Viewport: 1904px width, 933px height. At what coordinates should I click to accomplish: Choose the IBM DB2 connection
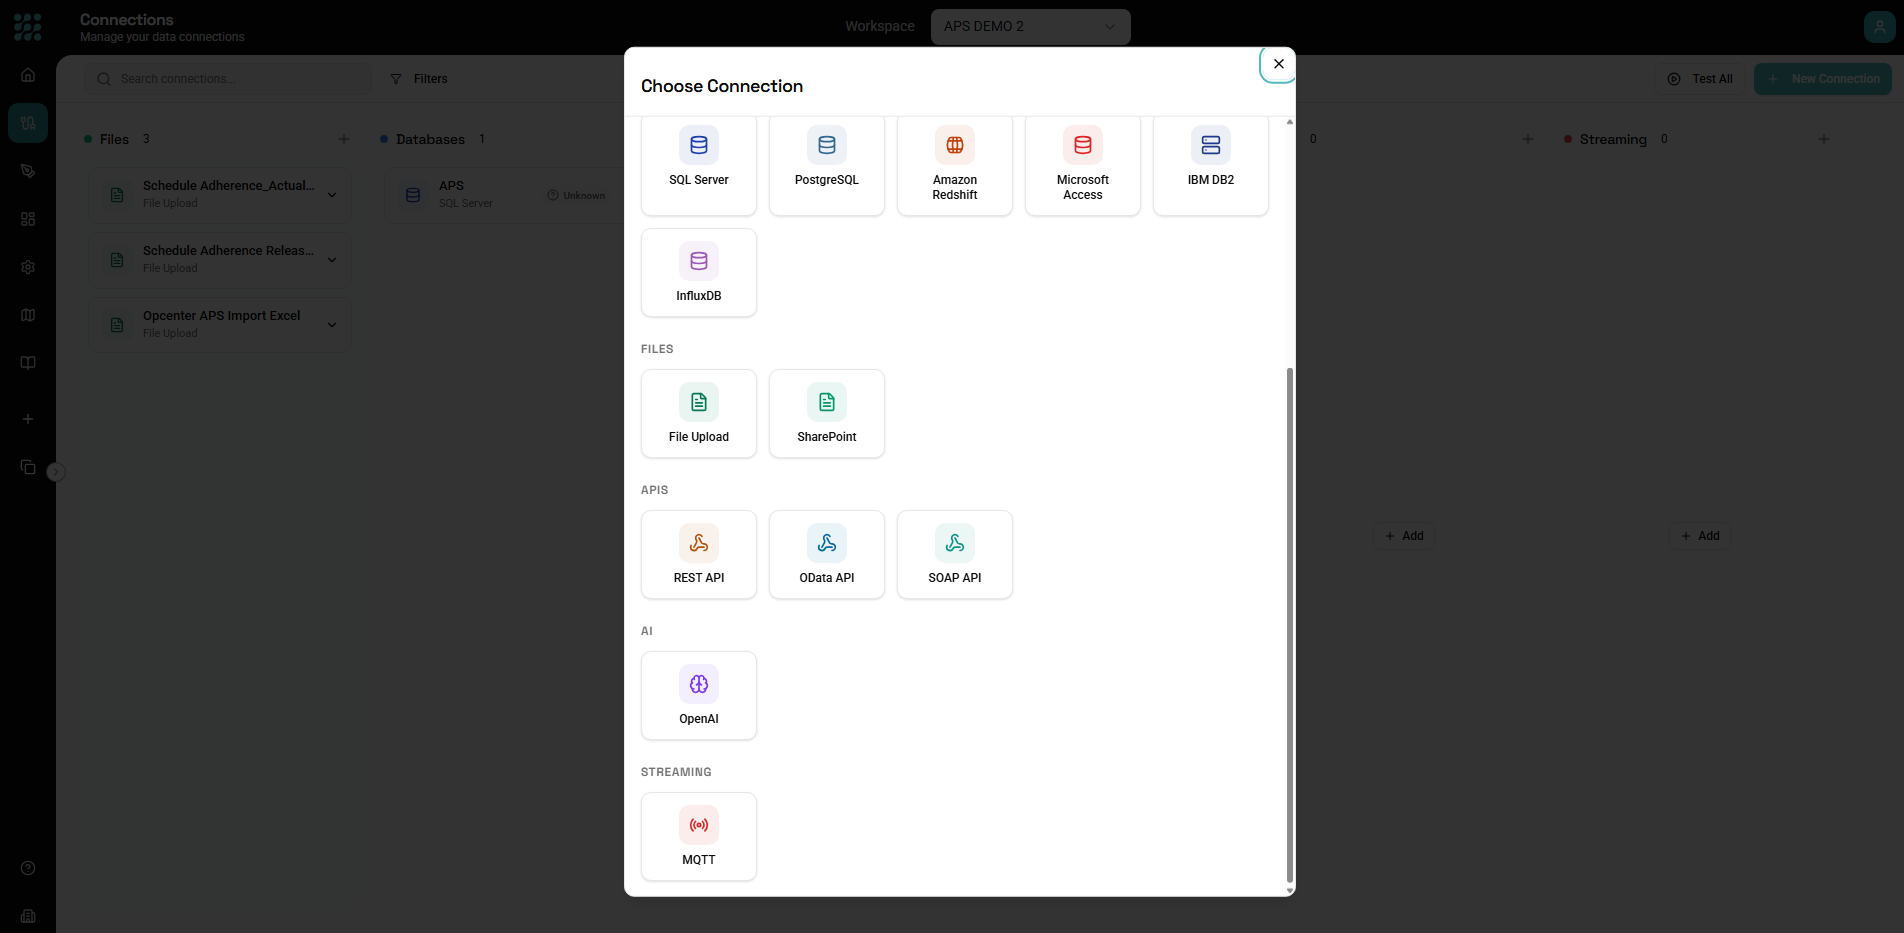[x=1210, y=165]
